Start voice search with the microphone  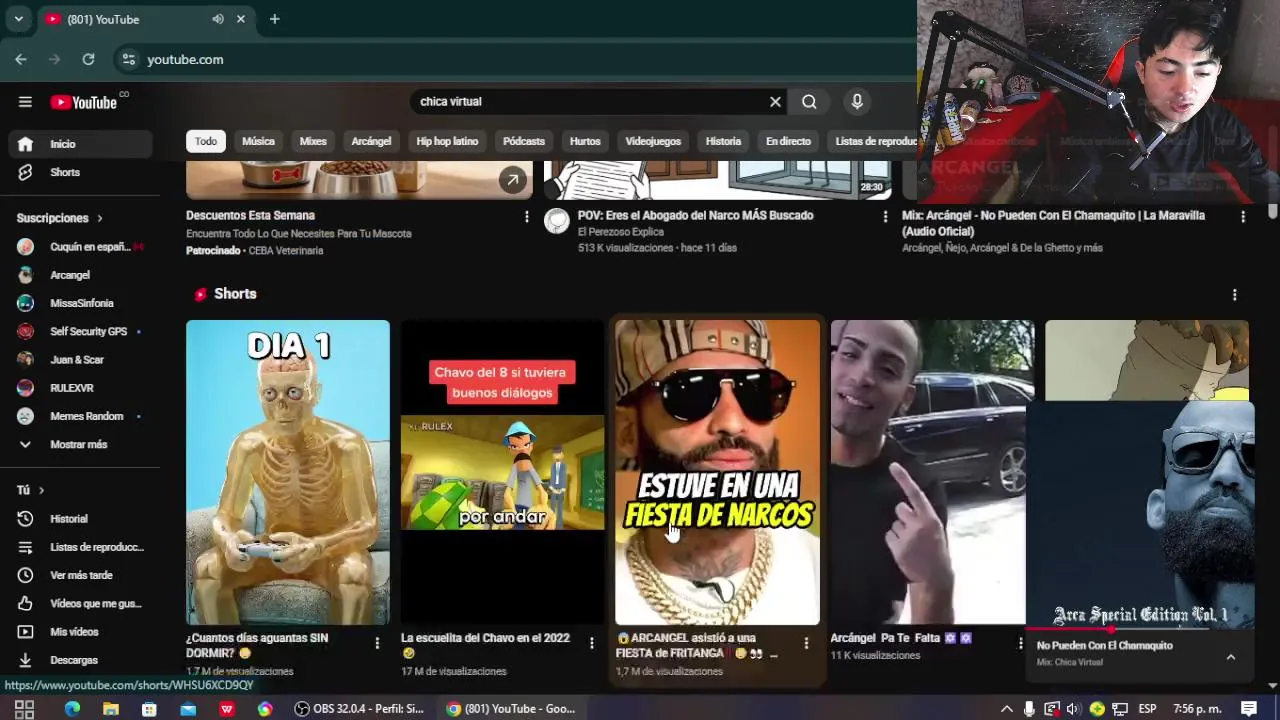(x=857, y=101)
